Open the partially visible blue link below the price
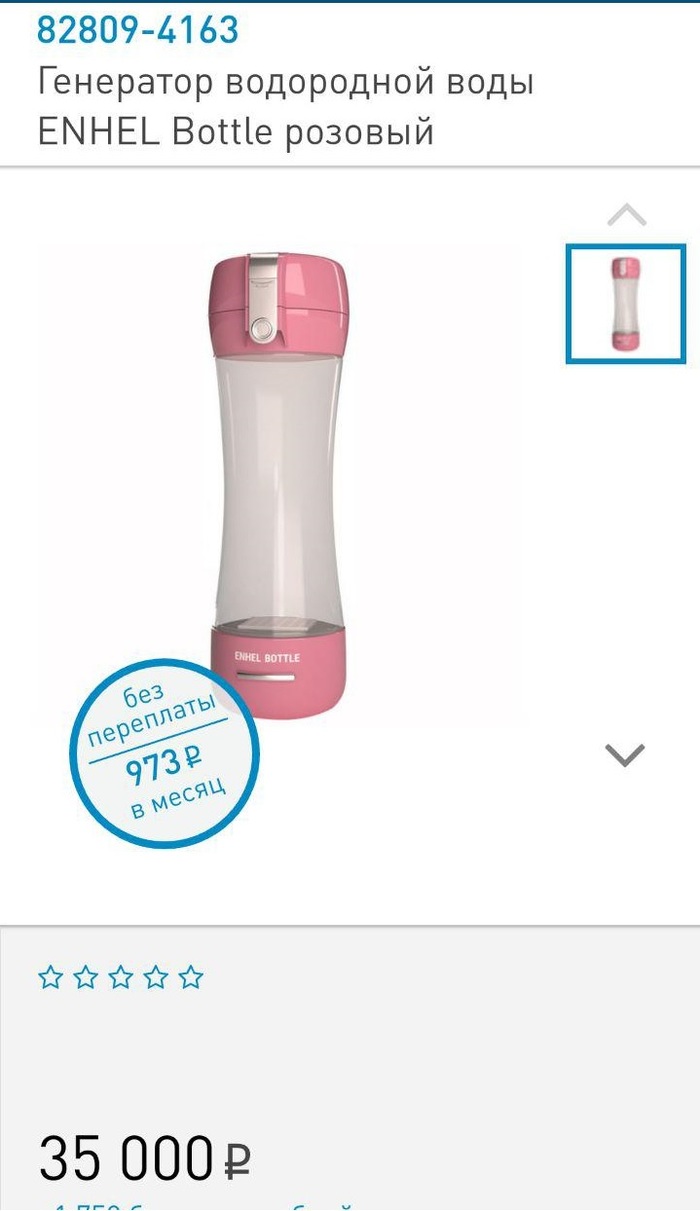Viewport: 700px width, 1211px height. click(200, 1205)
